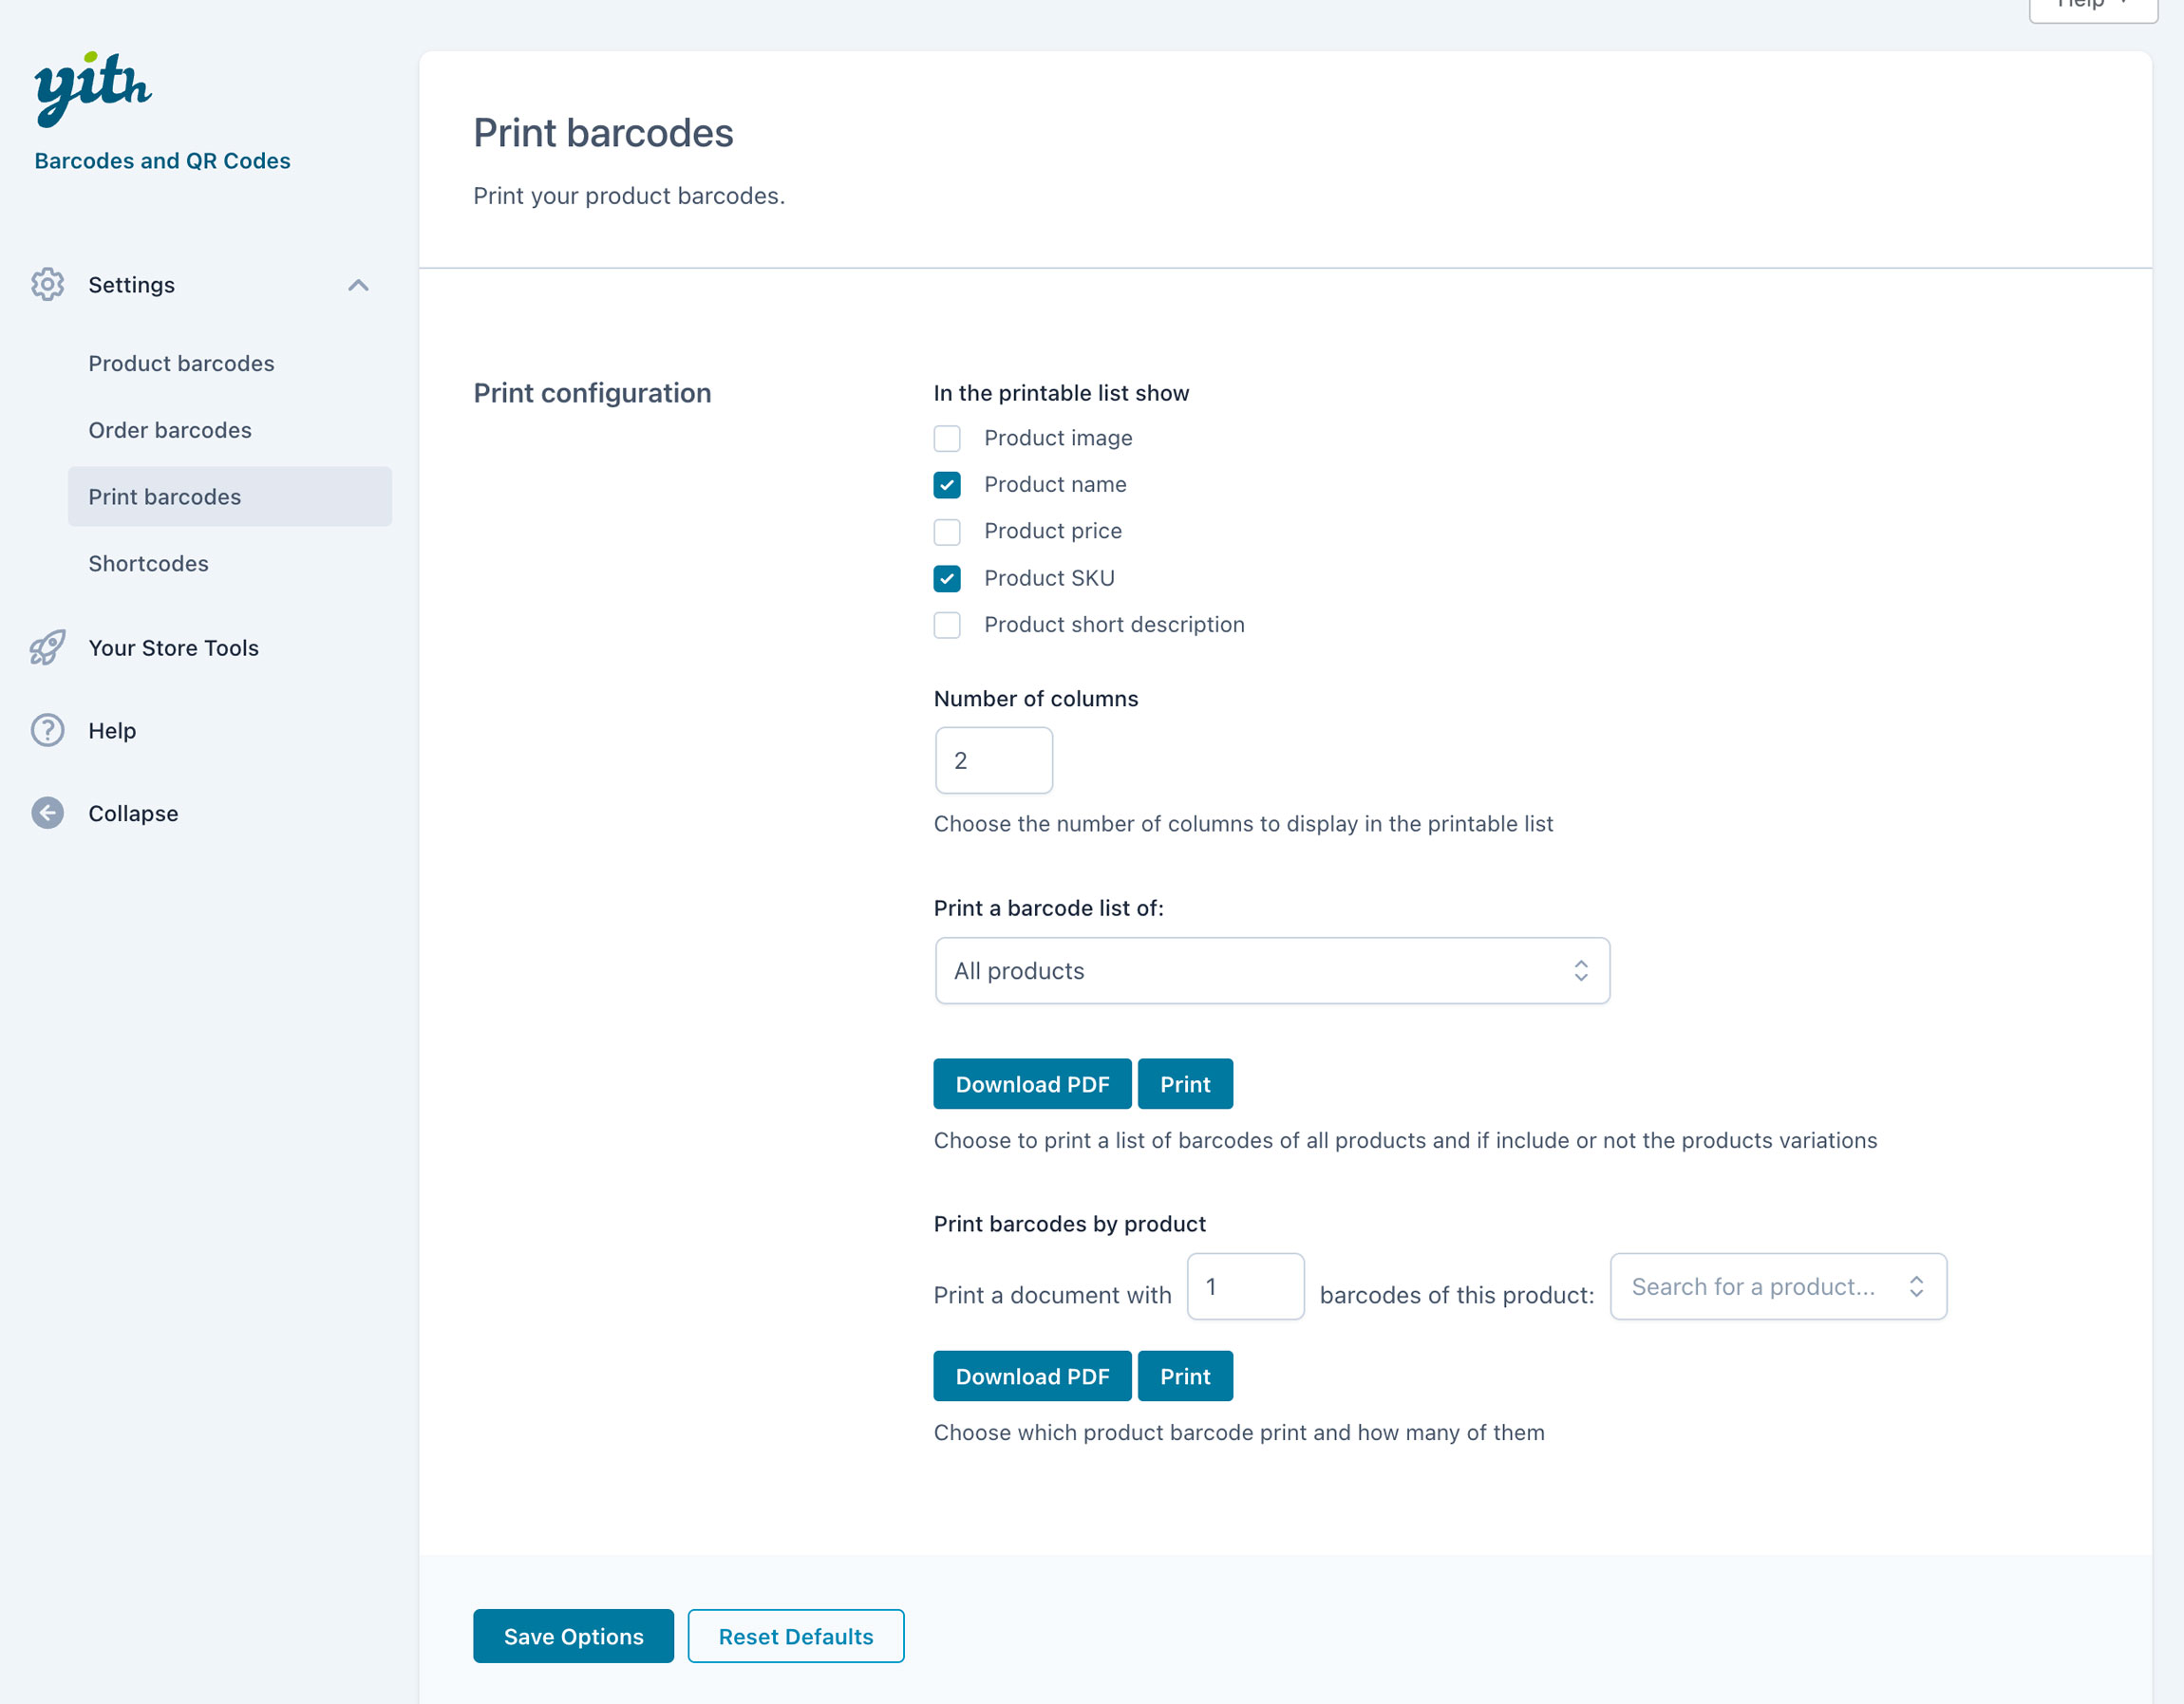
Task: Uncheck the Product name checkbox
Action: coord(946,485)
